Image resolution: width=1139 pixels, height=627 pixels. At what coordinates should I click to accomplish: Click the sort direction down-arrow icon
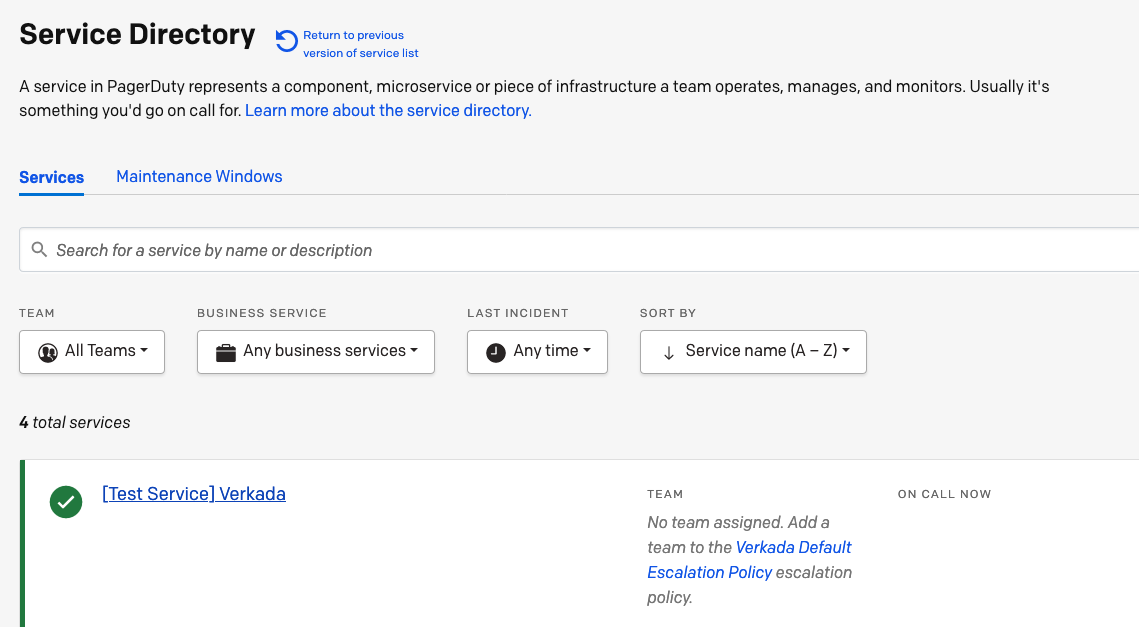pyautogui.click(x=669, y=352)
